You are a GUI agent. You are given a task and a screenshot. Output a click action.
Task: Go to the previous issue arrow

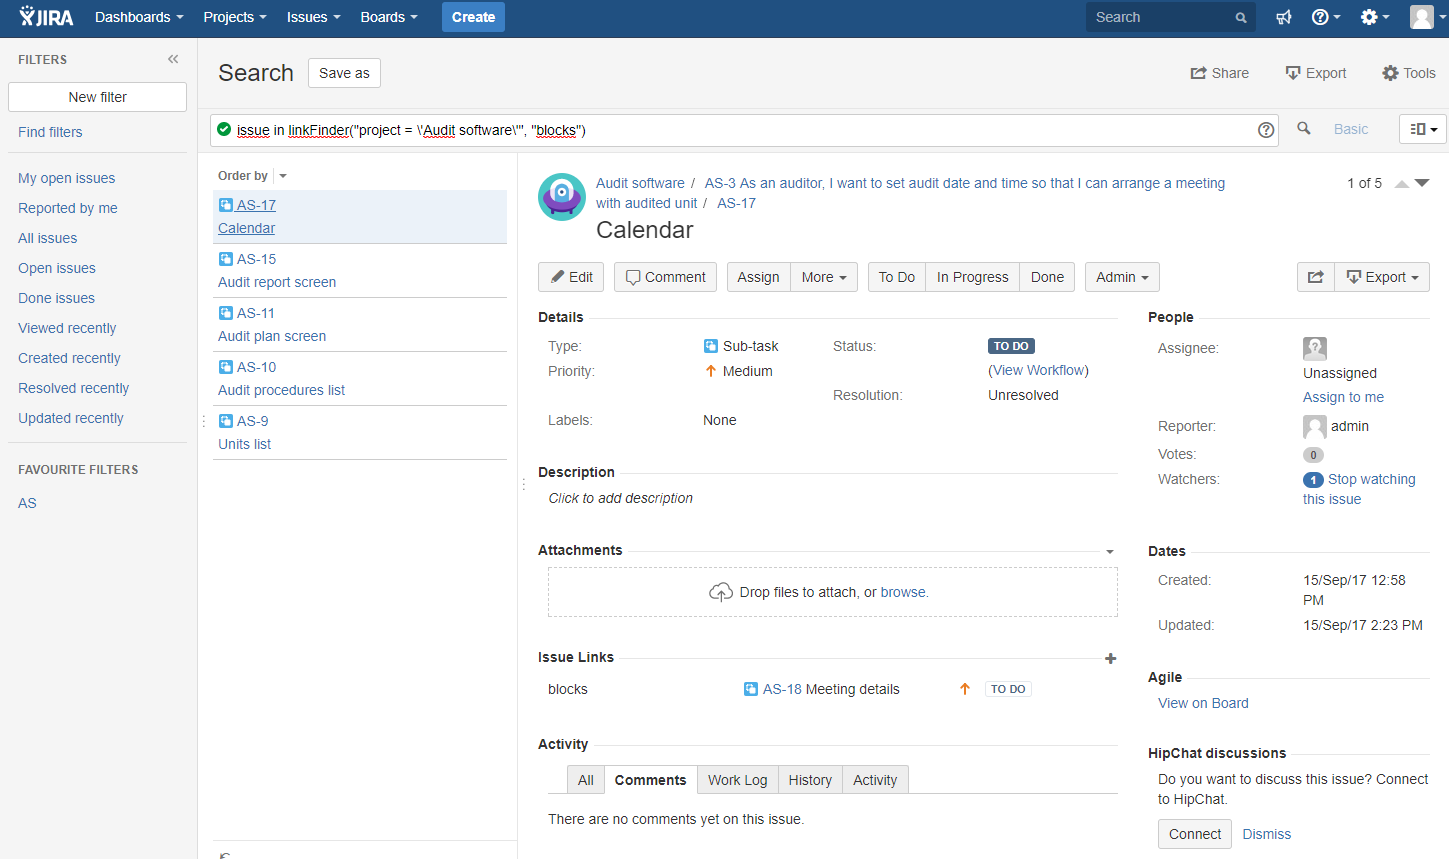1402,183
